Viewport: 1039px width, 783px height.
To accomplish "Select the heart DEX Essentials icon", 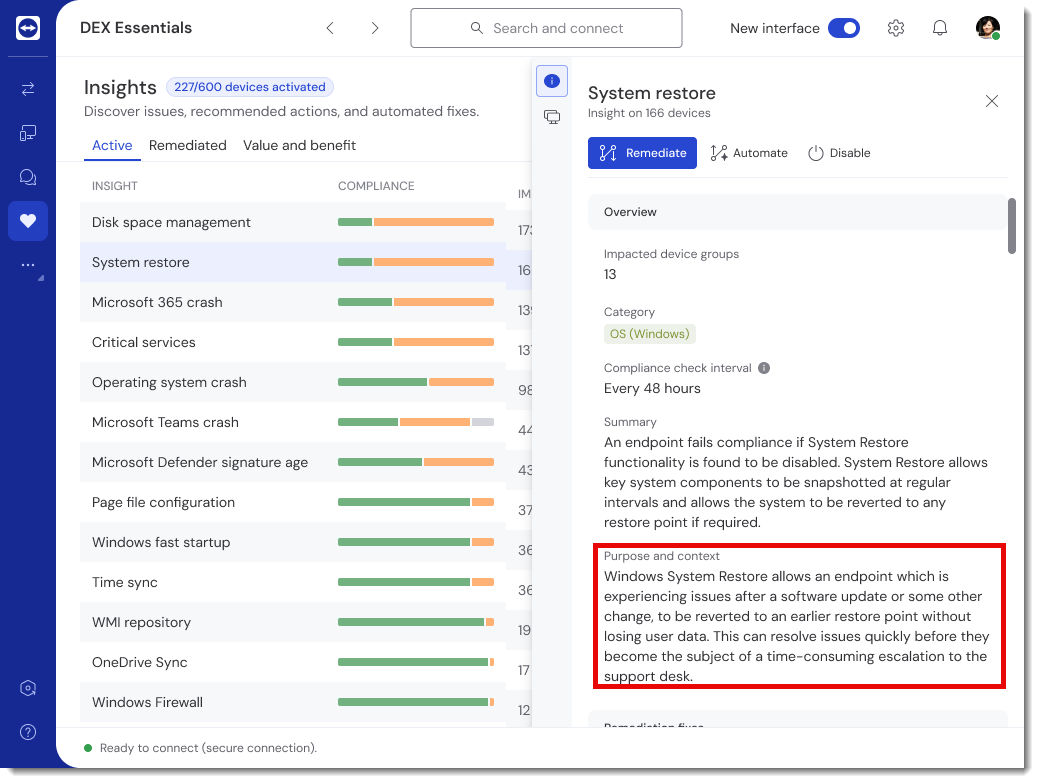I will [x=28, y=221].
